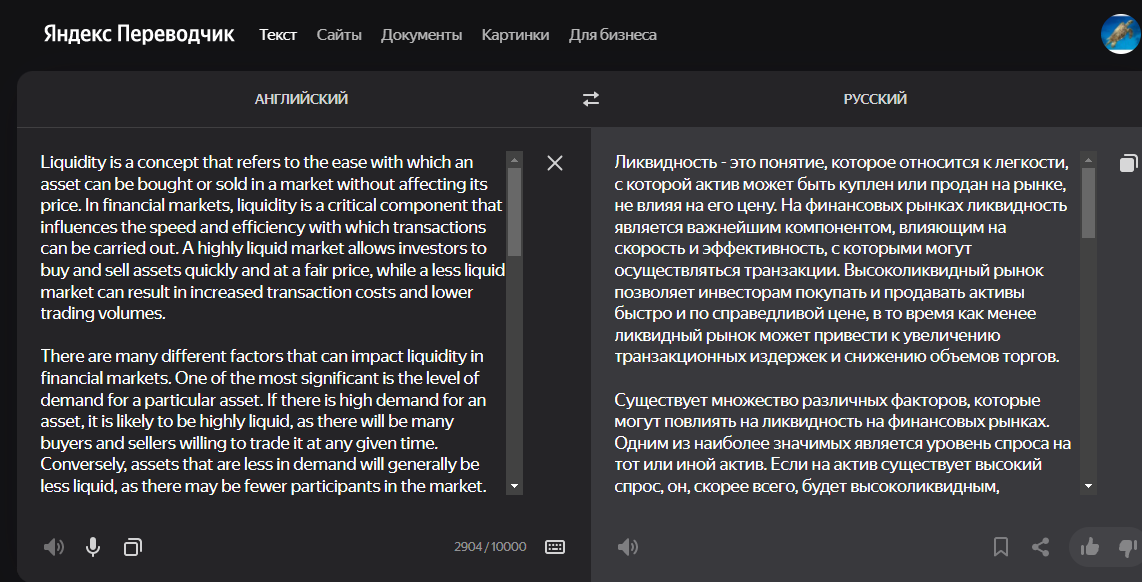The width and height of the screenshot is (1142, 582).
Task: Clear the source text with the X icon
Action: (x=555, y=163)
